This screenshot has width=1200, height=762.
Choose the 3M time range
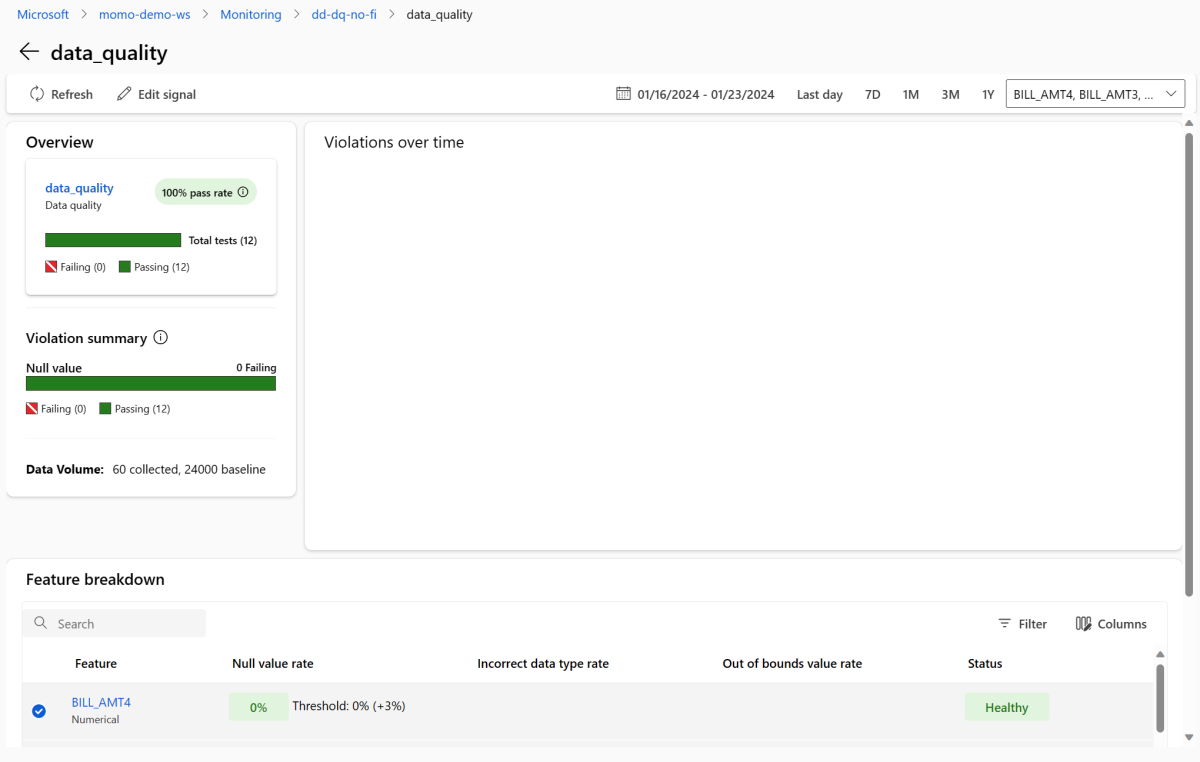click(950, 94)
